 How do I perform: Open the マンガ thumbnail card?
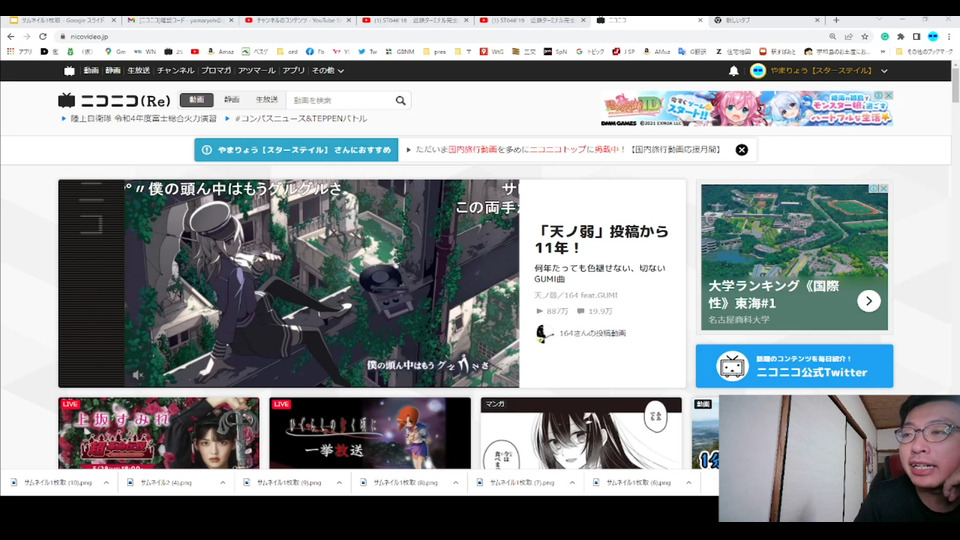pyautogui.click(x=581, y=433)
